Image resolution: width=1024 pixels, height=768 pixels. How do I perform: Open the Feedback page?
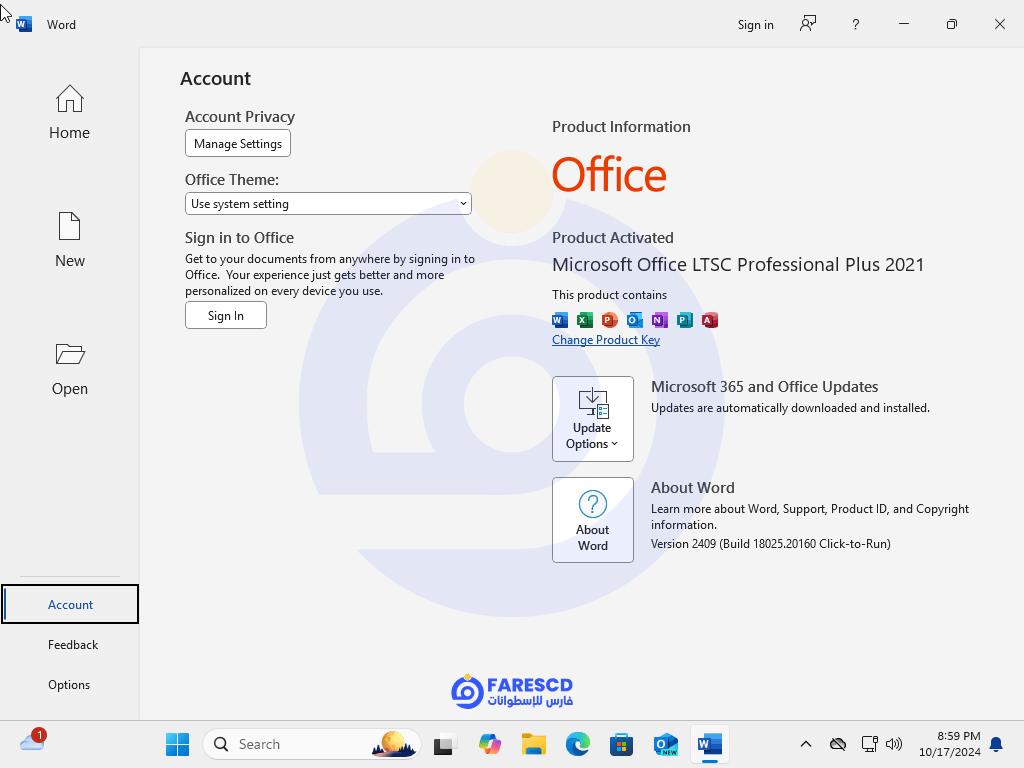pyautogui.click(x=72, y=645)
